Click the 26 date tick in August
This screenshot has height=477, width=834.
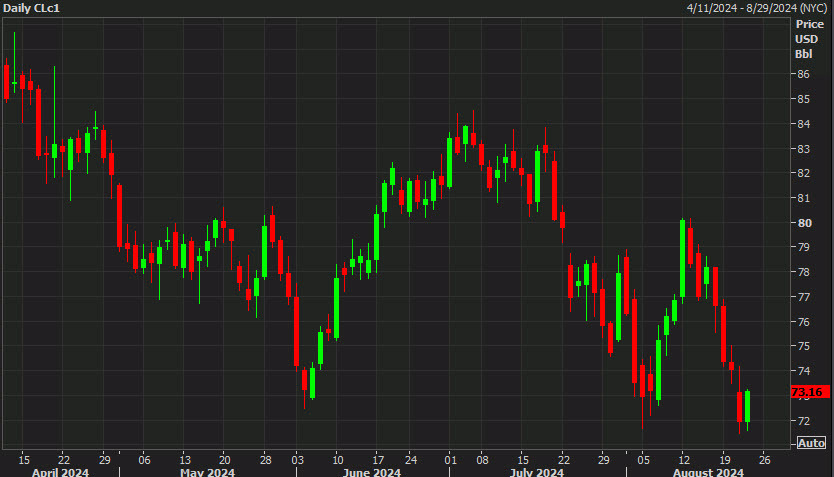tap(764, 459)
